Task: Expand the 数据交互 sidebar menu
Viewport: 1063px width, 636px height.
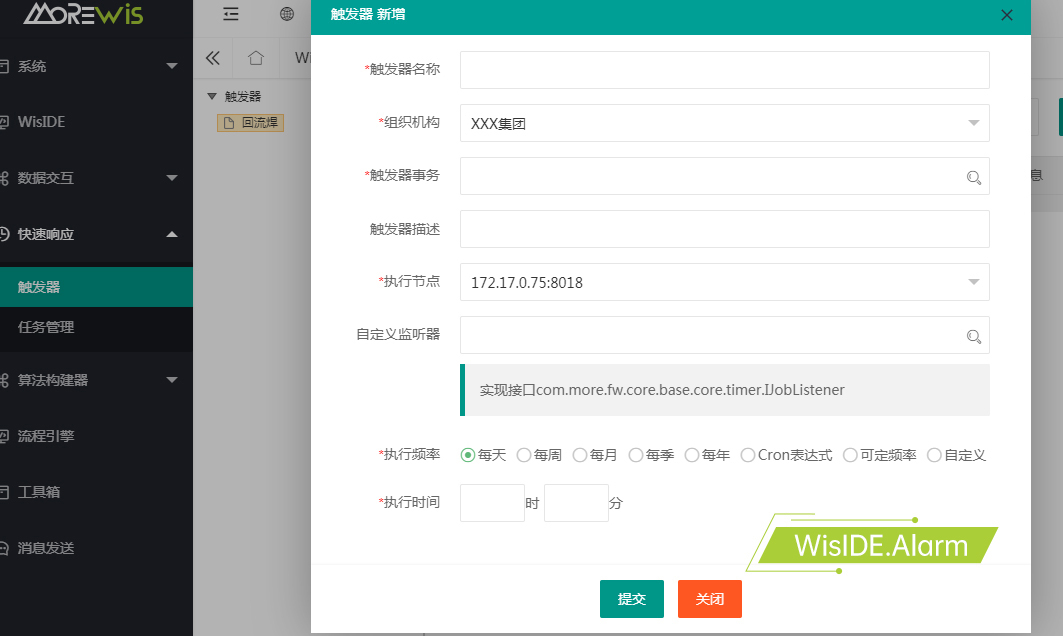Action: click(x=90, y=178)
